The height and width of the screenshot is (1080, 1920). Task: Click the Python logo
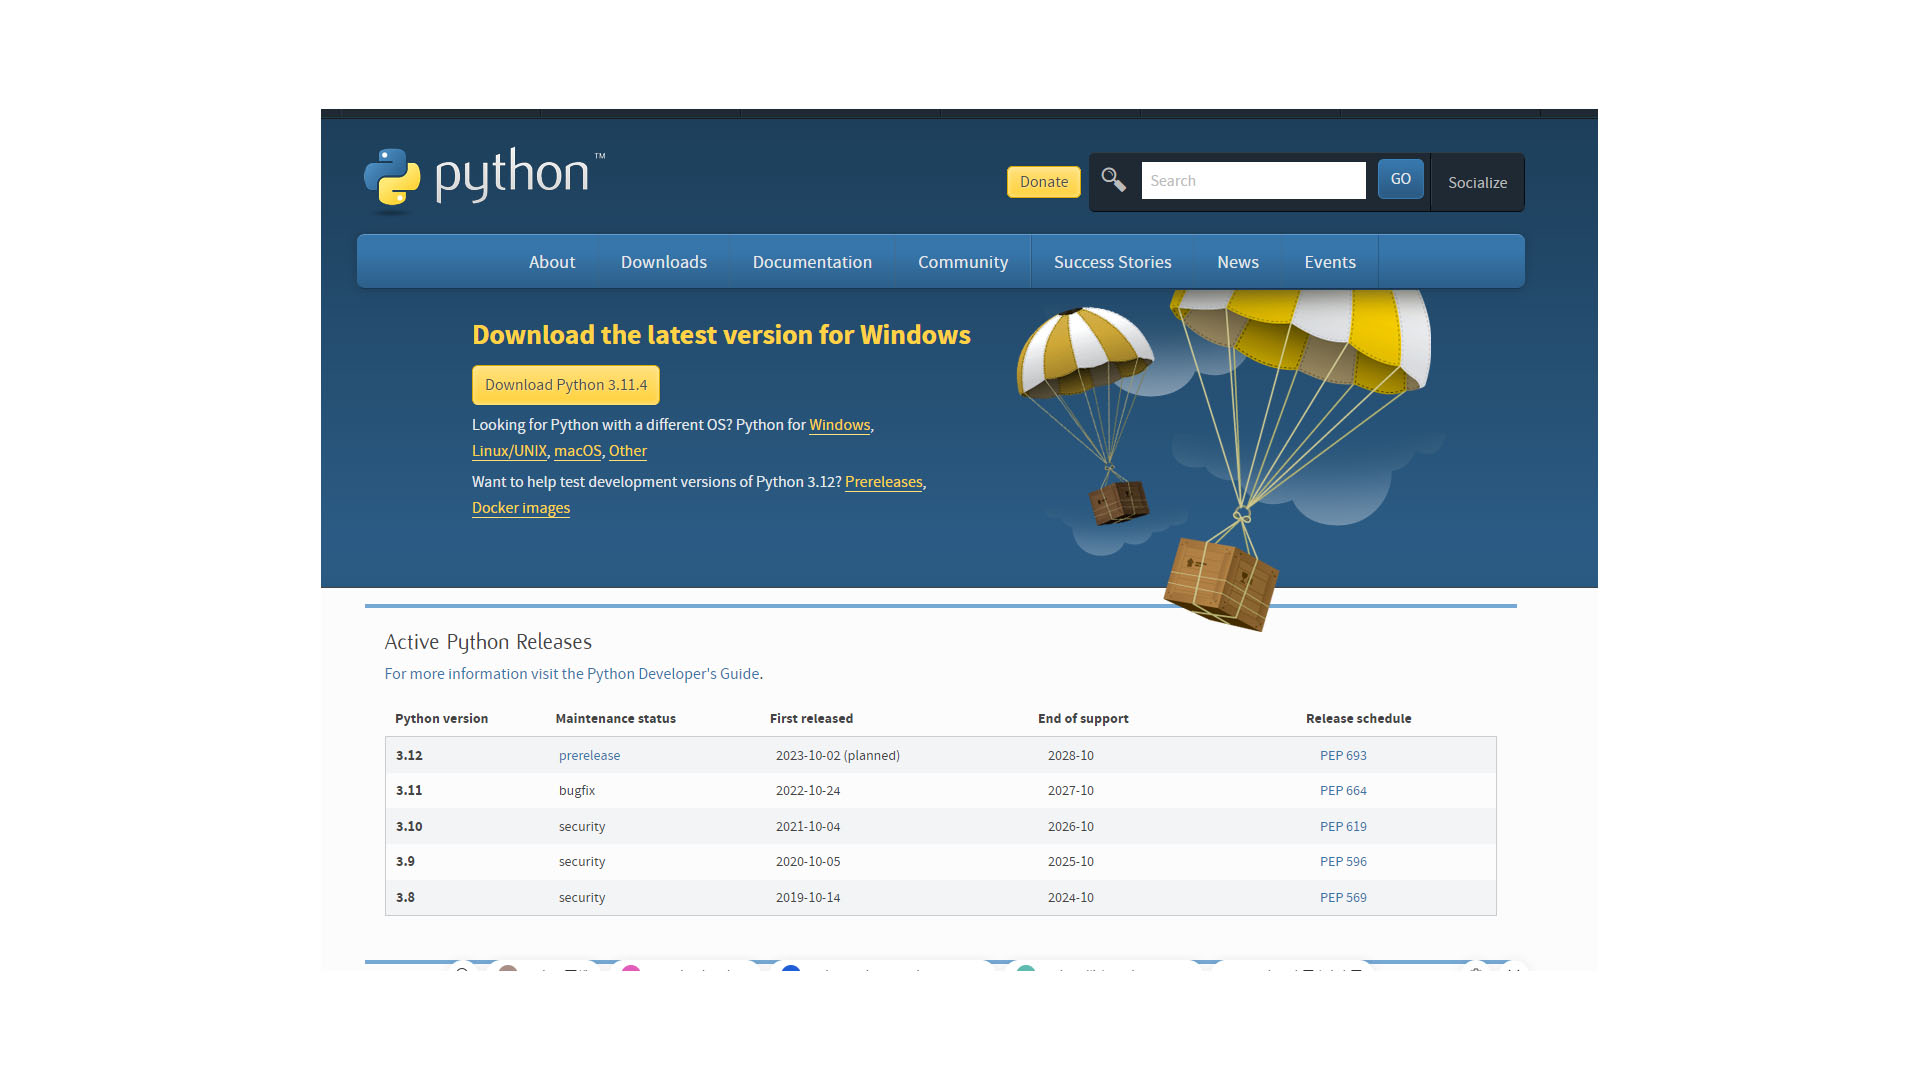click(485, 180)
